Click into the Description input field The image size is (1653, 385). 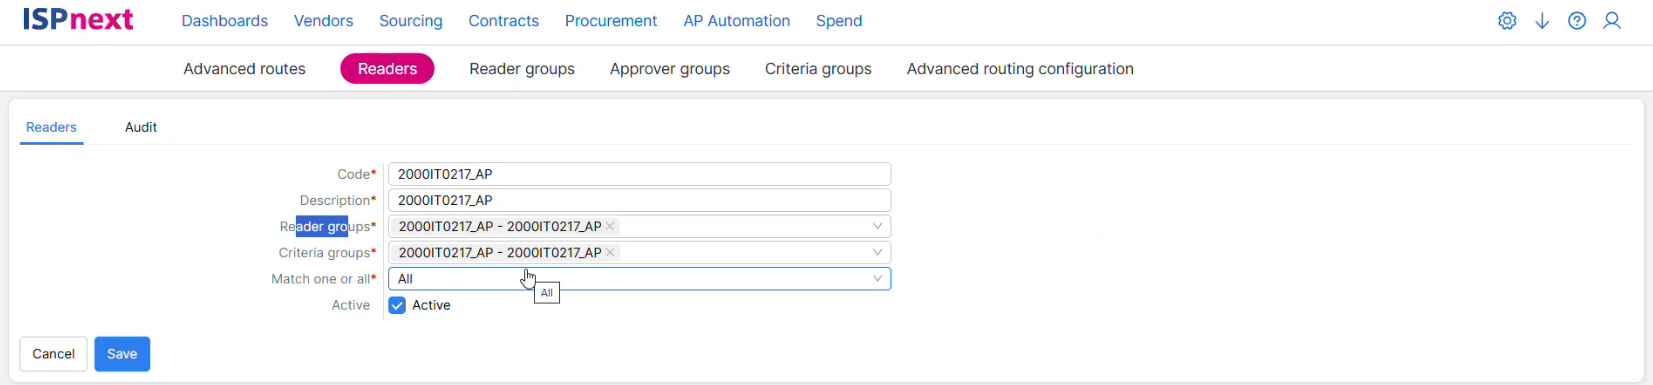coord(639,200)
